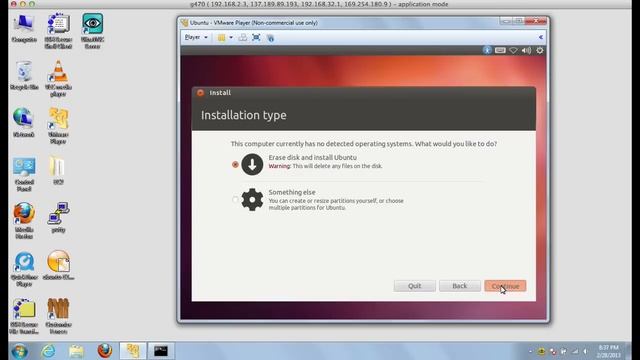640x360 pixels.
Task: Open Network desktop icon
Action: click(23, 123)
